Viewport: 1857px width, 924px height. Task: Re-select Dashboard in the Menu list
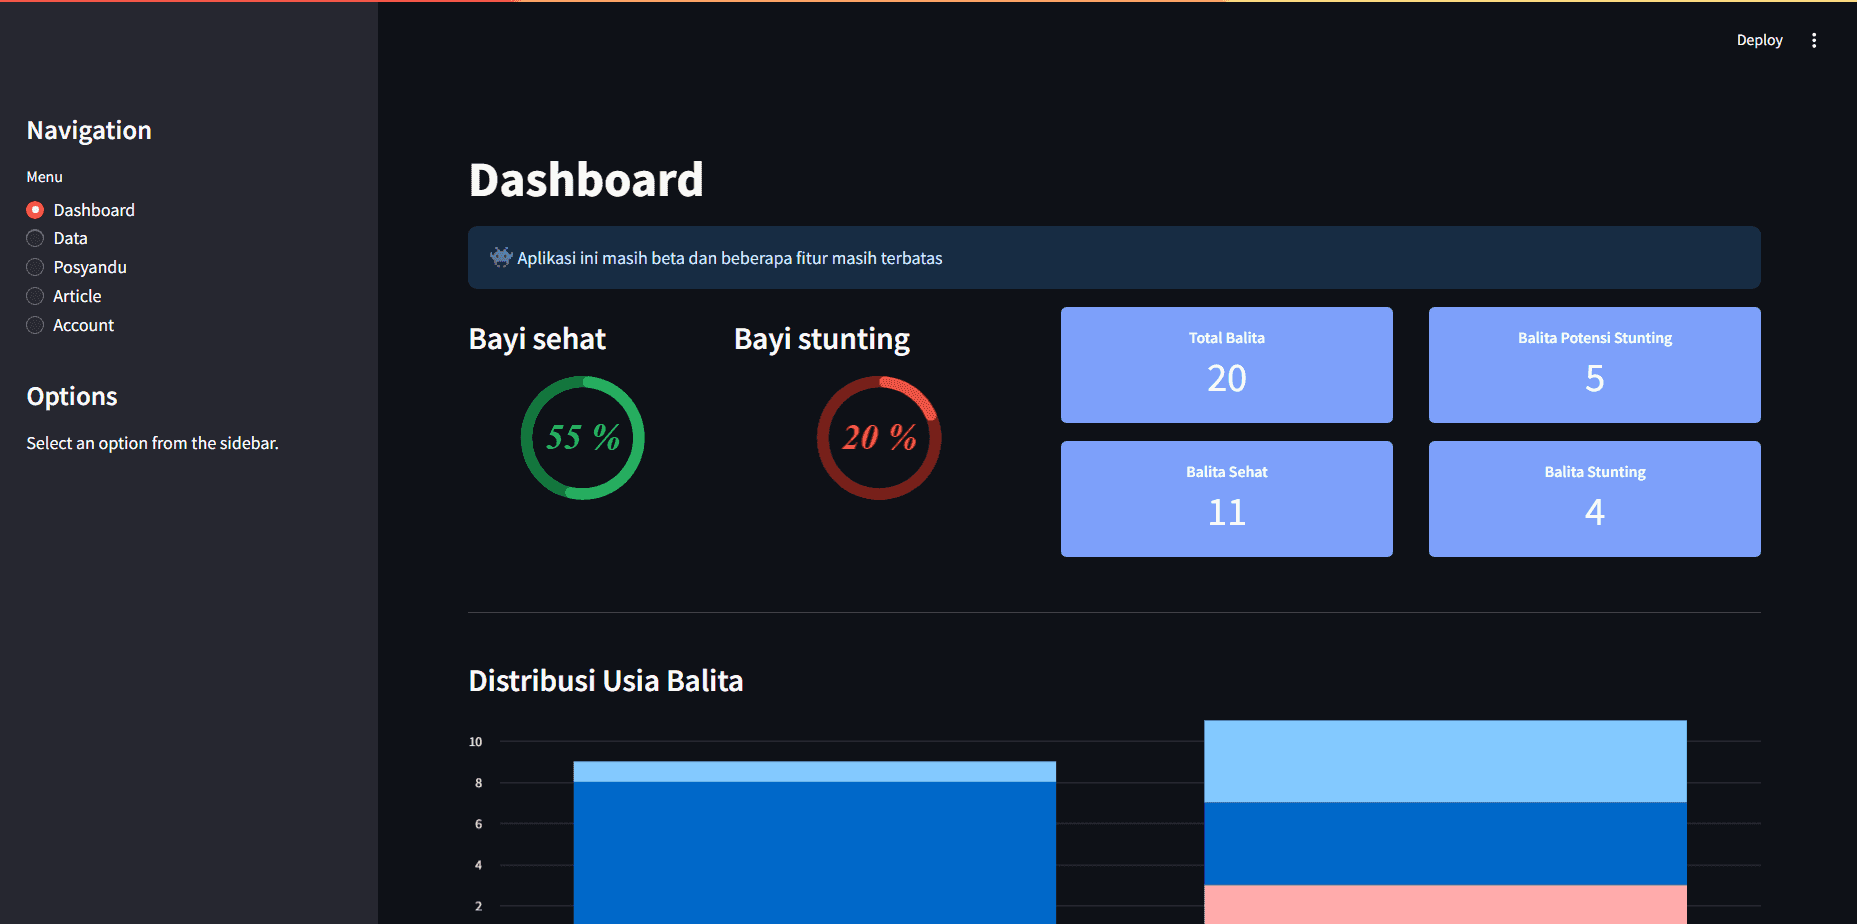(x=93, y=209)
